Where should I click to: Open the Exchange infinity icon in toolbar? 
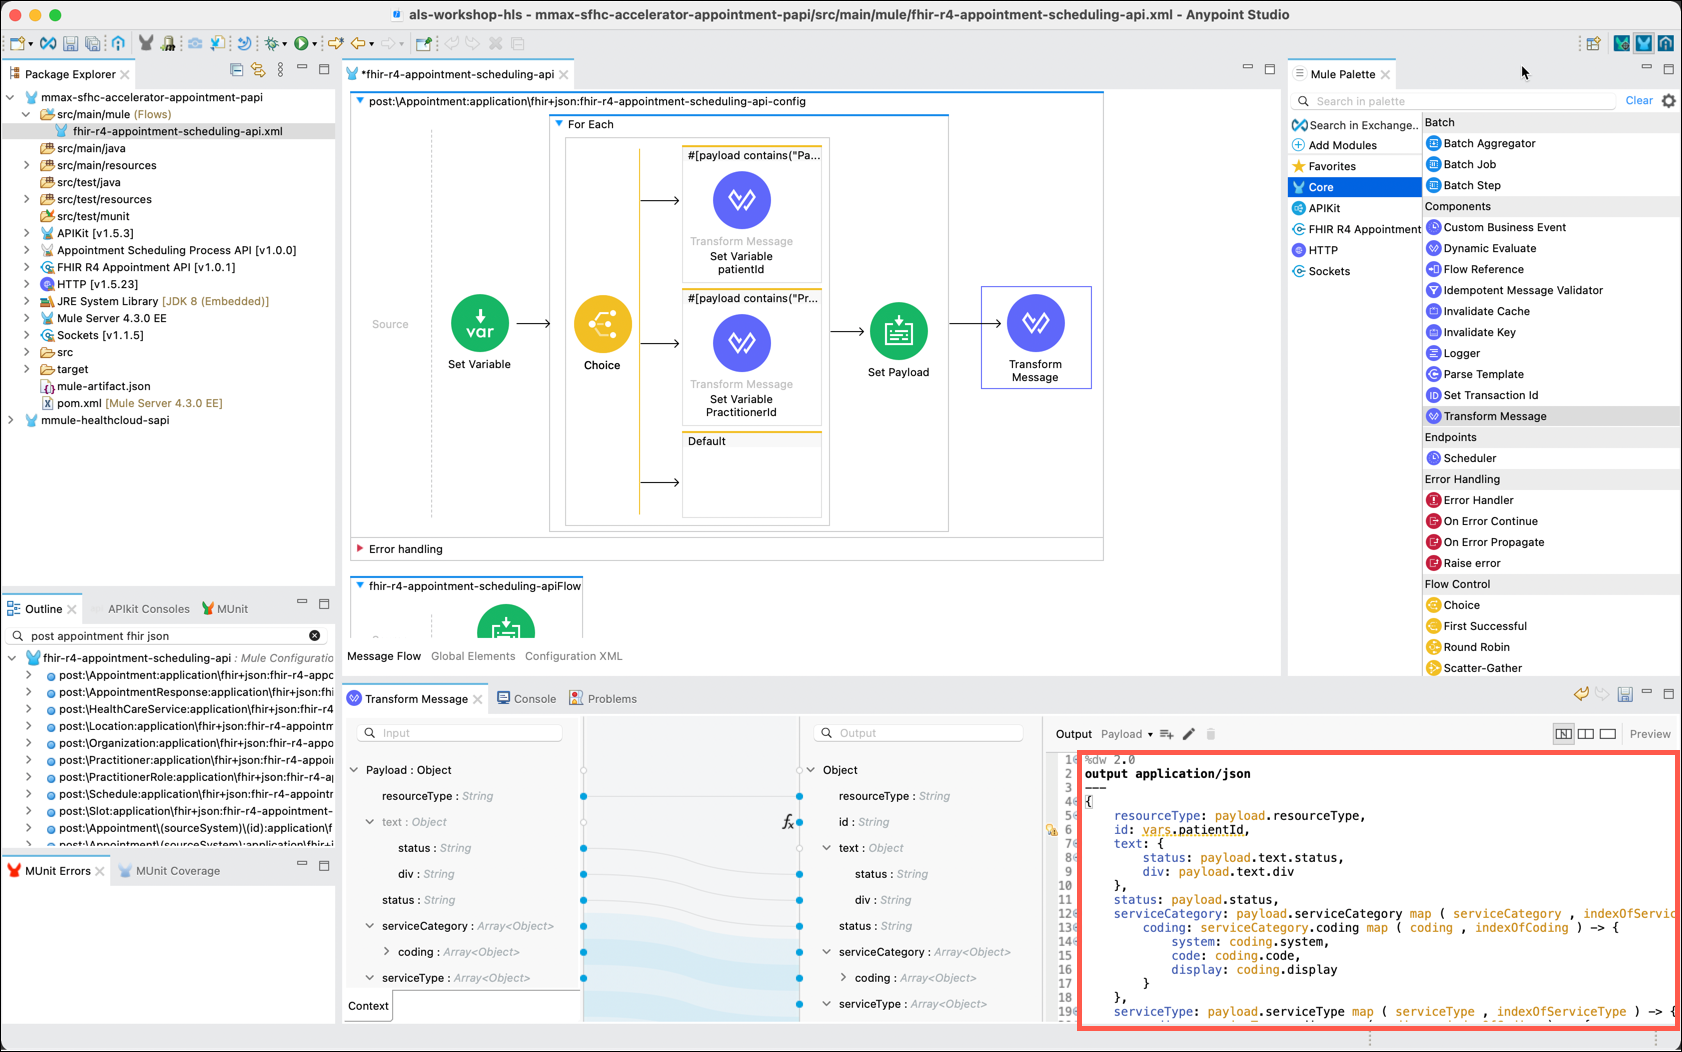[x=48, y=44]
